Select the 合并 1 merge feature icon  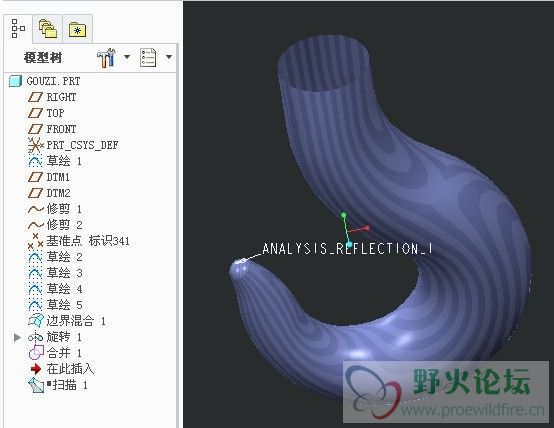(x=36, y=353)
